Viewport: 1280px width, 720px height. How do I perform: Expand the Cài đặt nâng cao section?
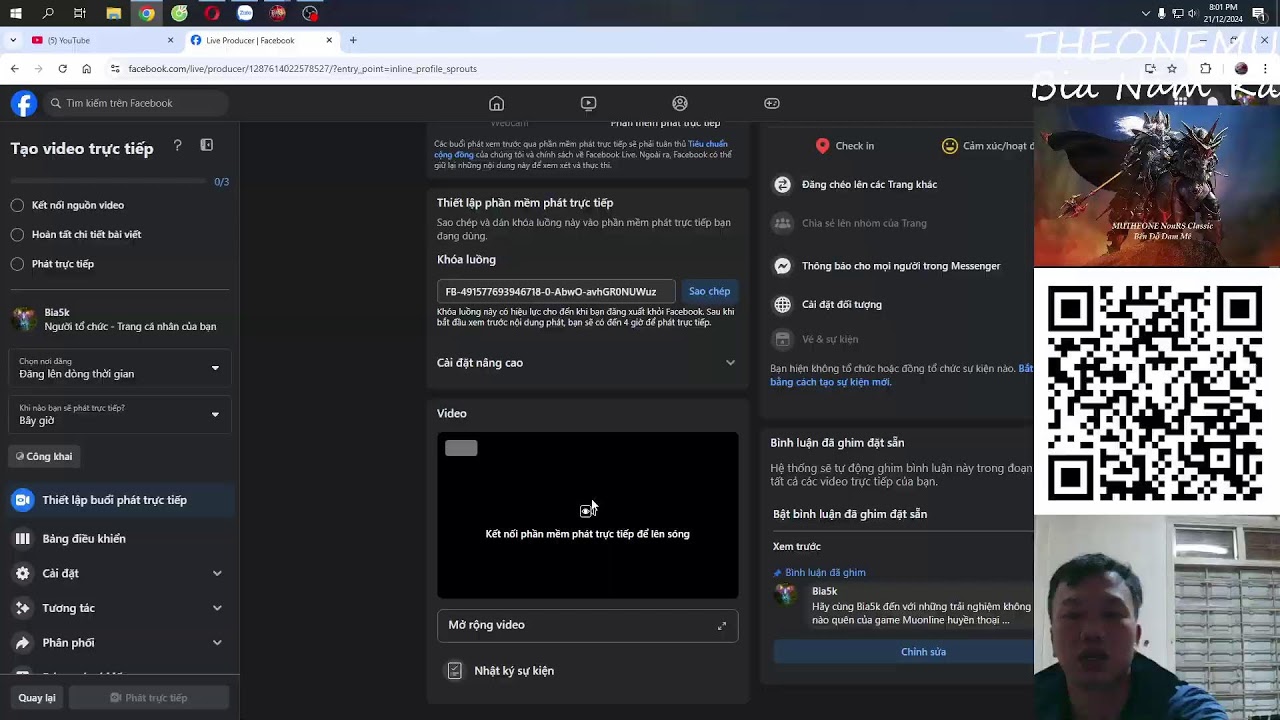pyautogui.click(x=587, y=363)
